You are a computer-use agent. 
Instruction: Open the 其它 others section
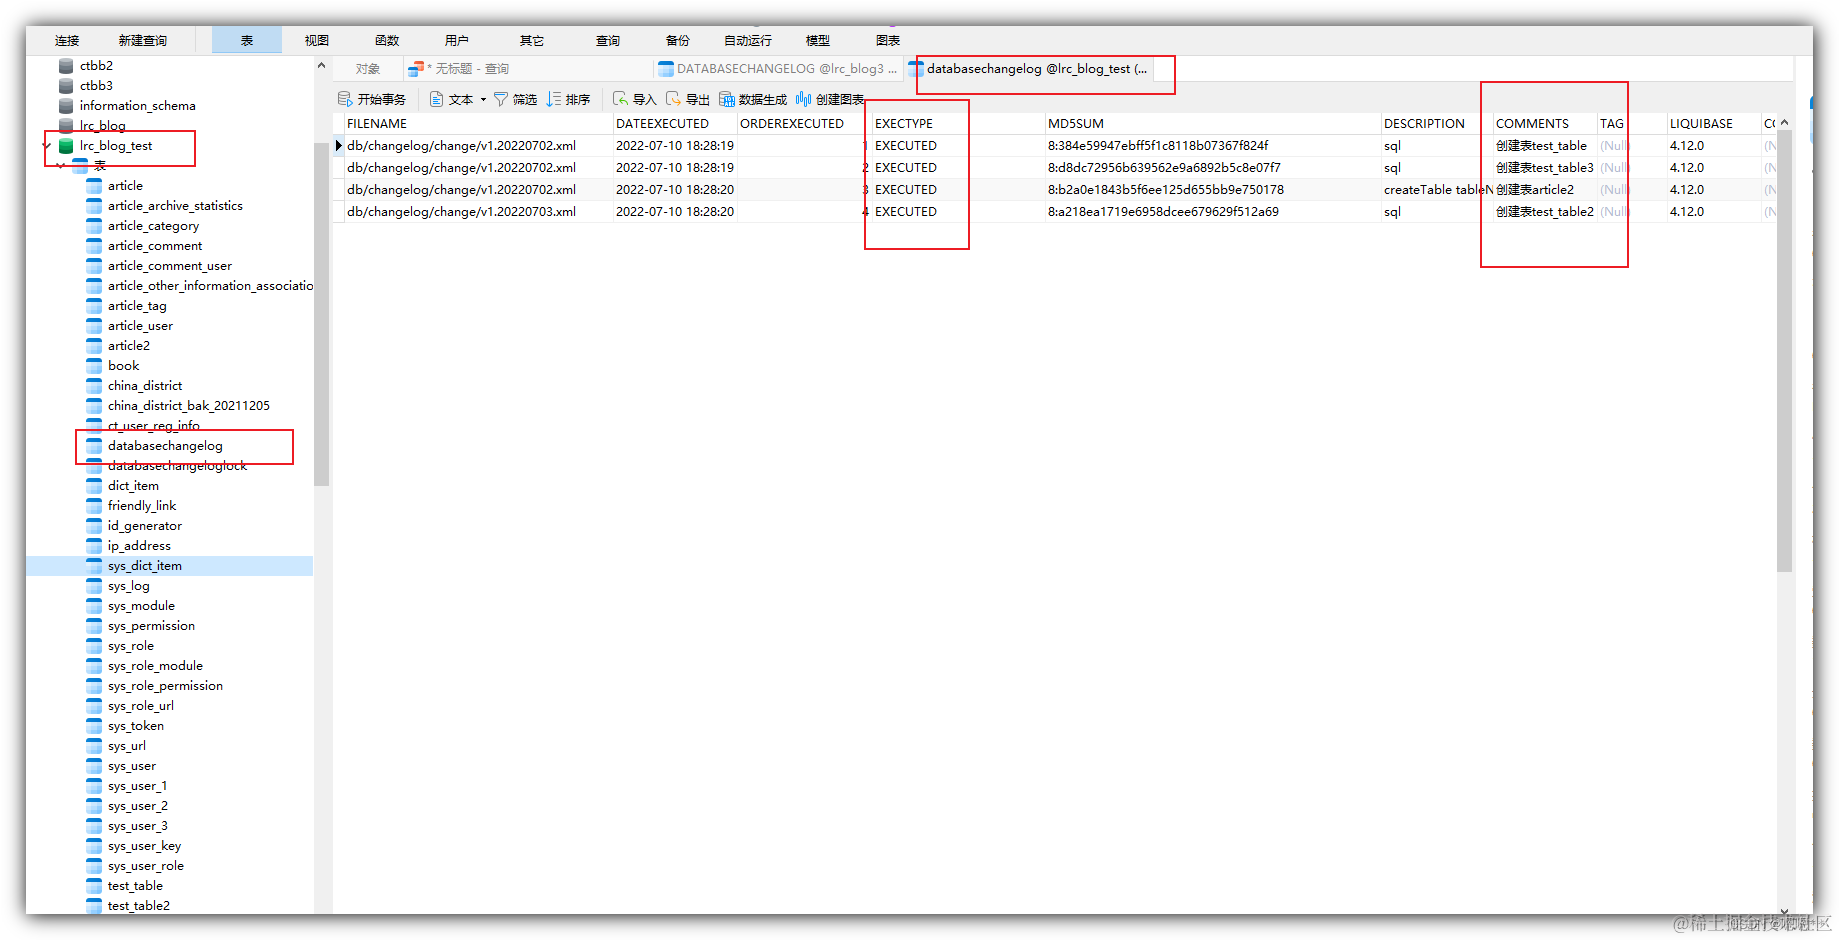point(532,41)
